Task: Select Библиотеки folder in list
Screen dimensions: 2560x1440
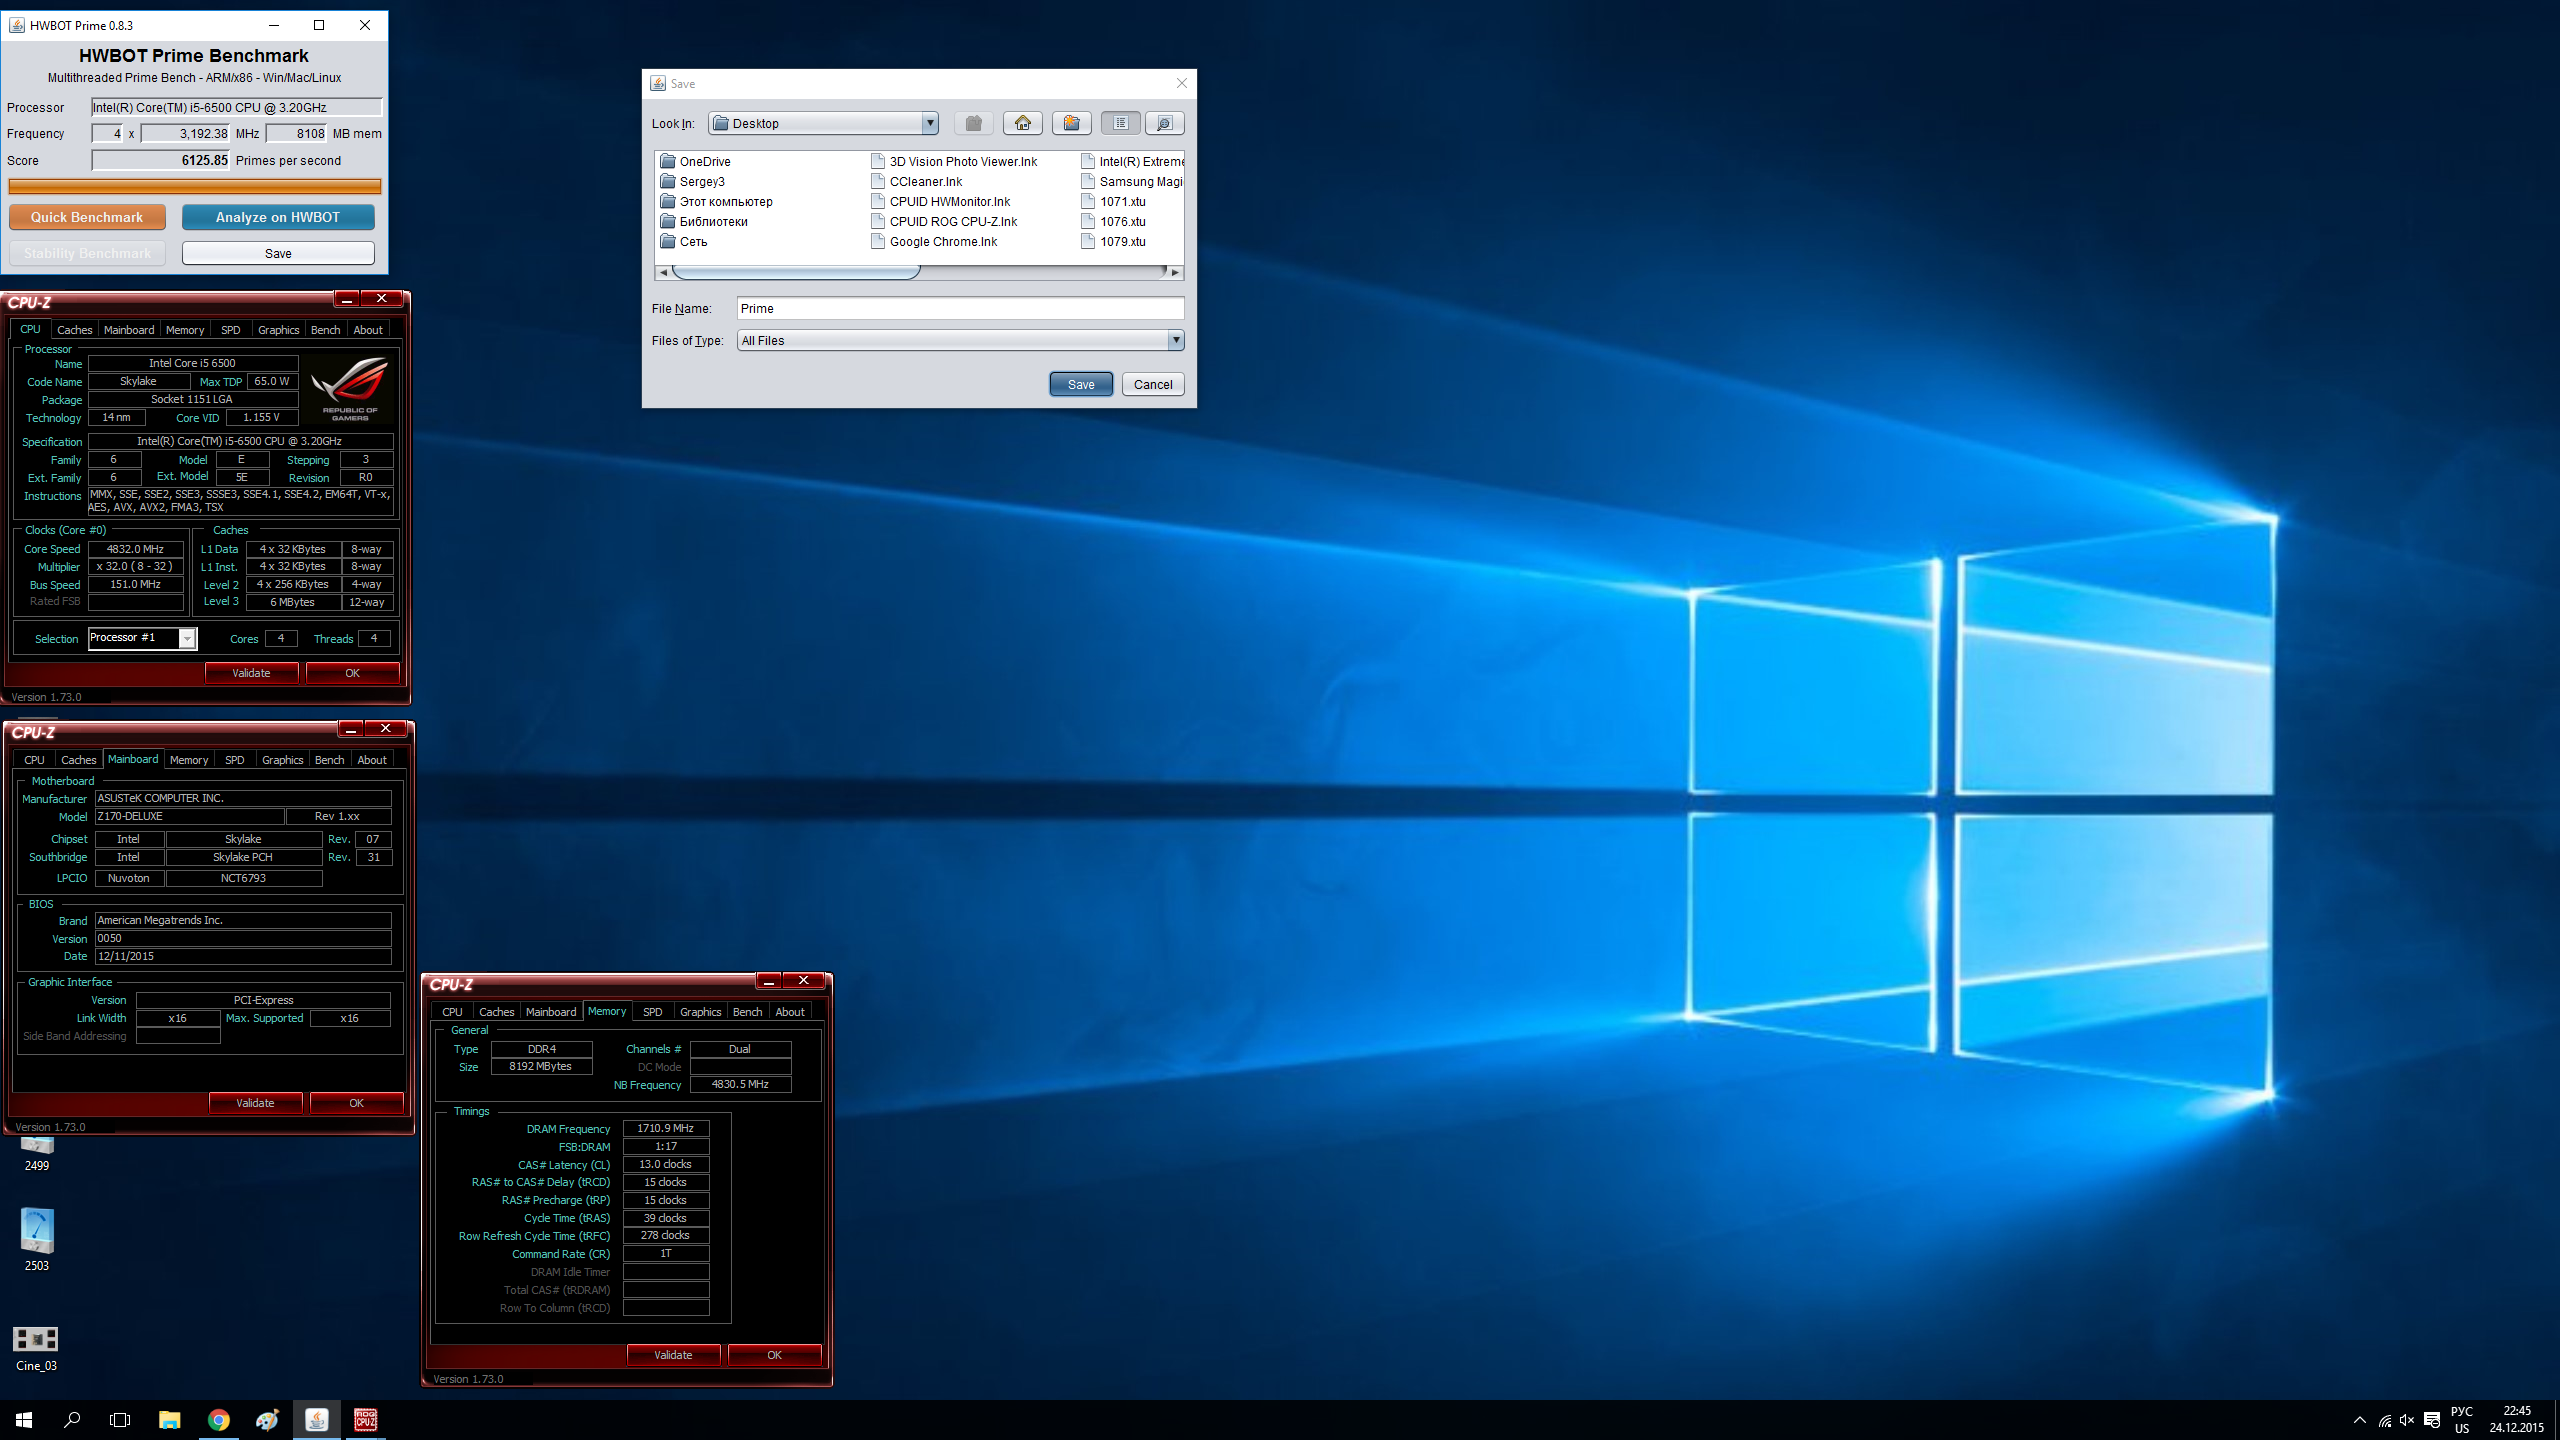Action: tap(703, 221)
